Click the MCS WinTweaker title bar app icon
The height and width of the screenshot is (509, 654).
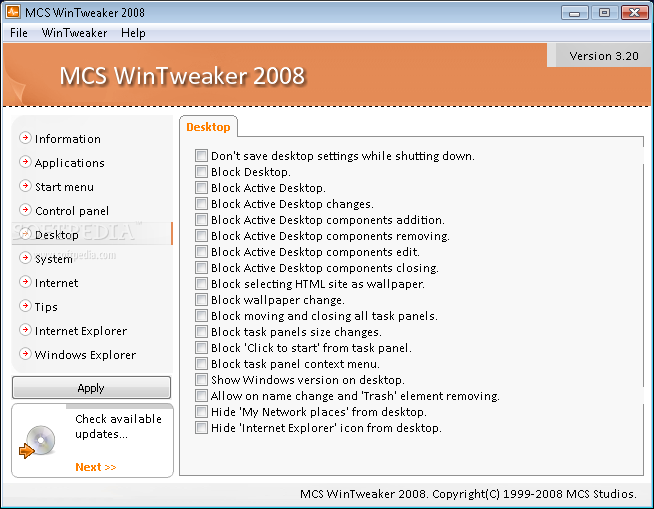13,12
